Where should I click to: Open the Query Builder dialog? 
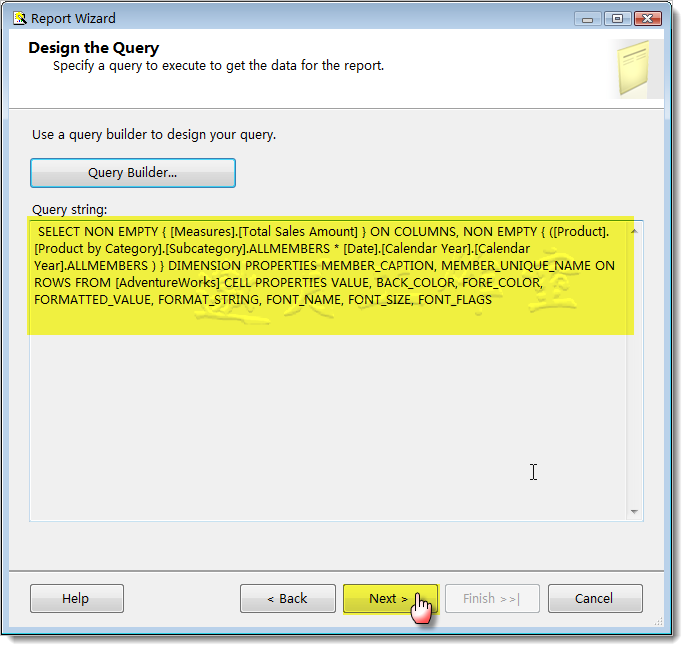coord(133,173)
